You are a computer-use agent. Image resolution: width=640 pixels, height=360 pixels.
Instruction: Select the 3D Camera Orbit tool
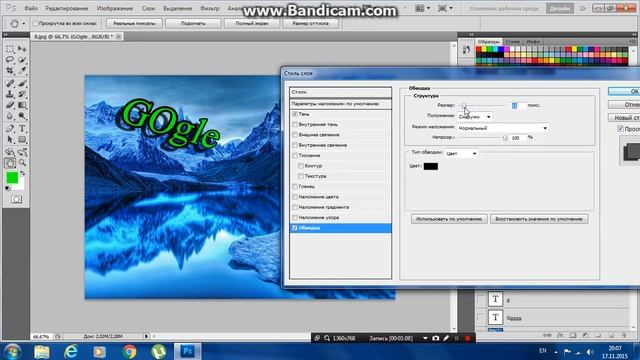click(22, 152)
